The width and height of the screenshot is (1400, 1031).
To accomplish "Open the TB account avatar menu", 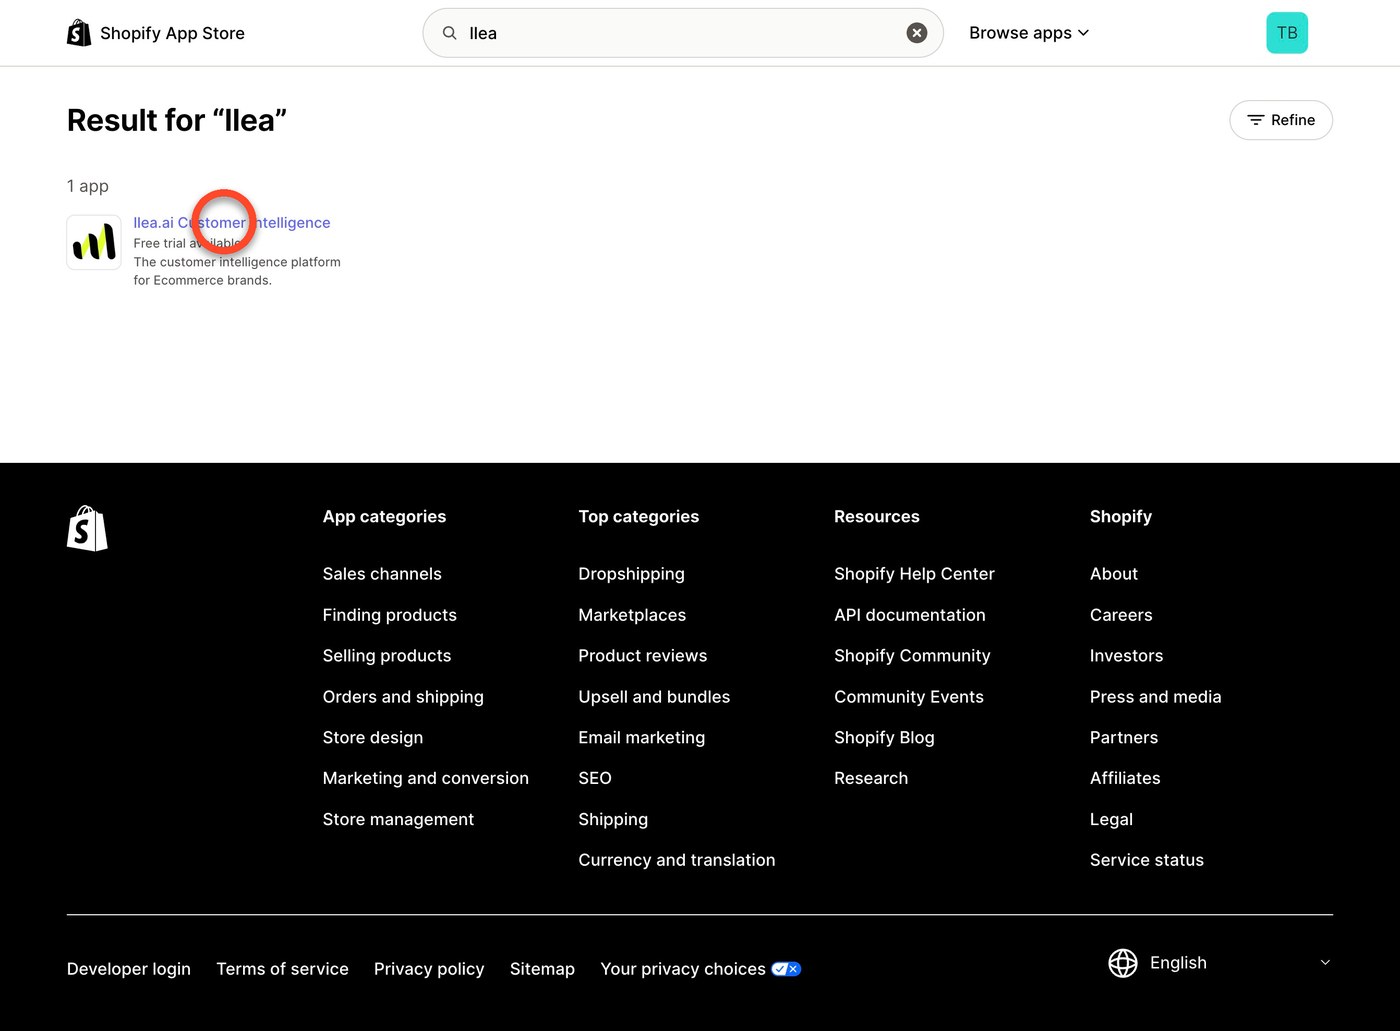I will pyautogui.click(x=1287, y=33).
